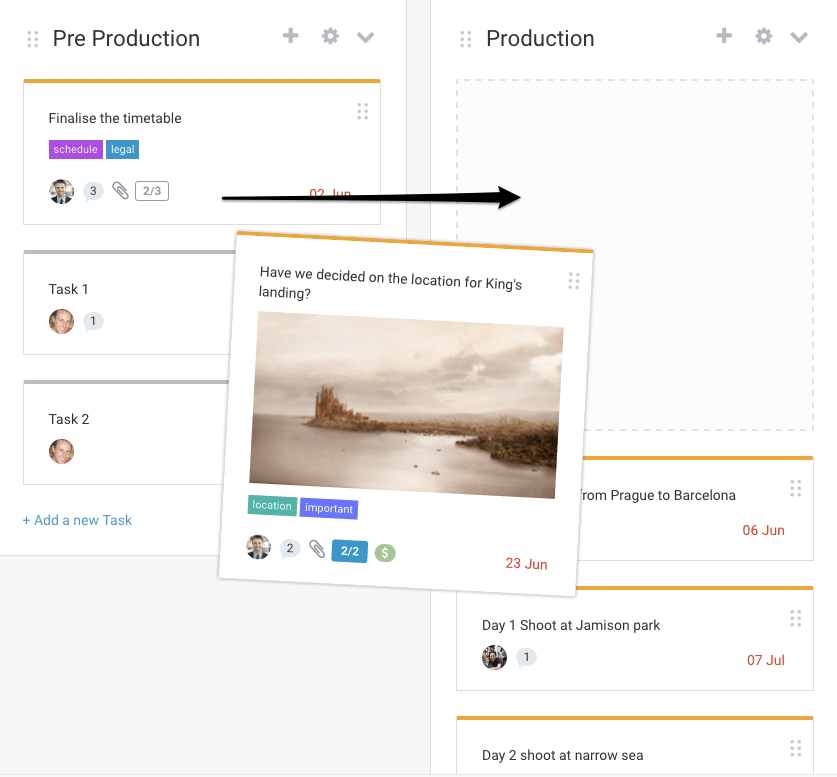Click drag handle beside Production title
Screen dimensions: 837x777
pyautogui.click(x=466, y=39)
